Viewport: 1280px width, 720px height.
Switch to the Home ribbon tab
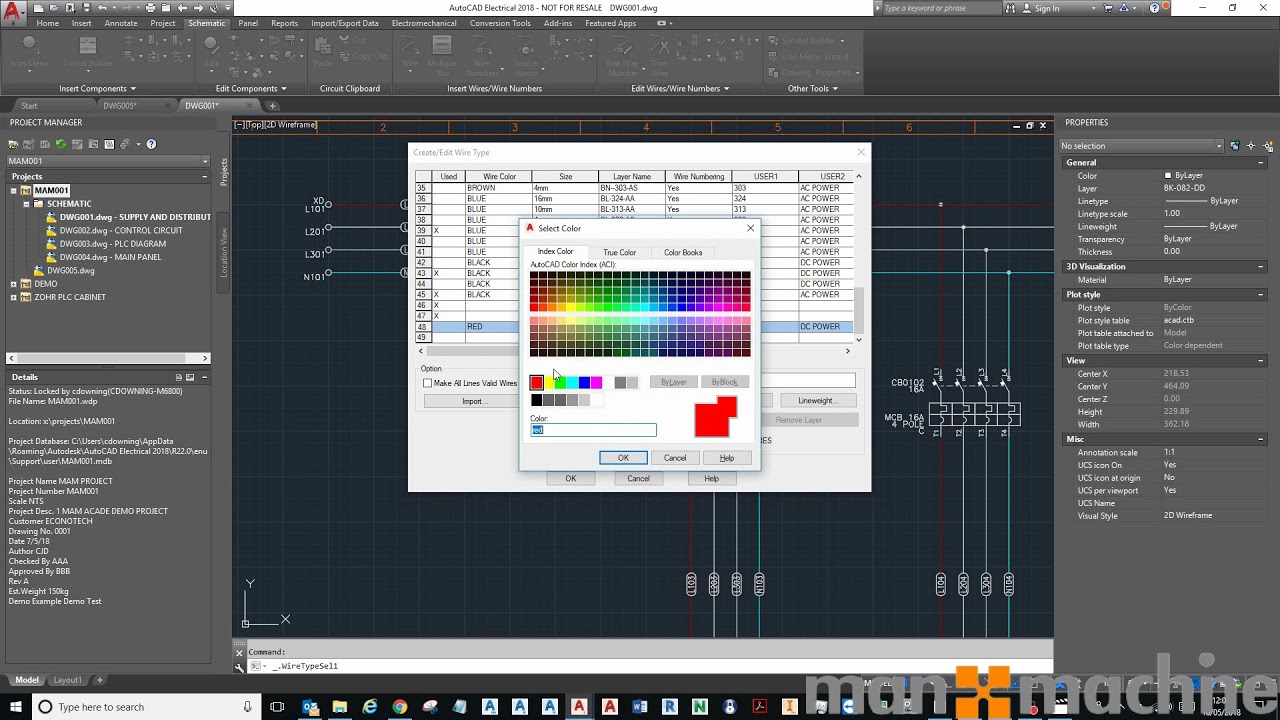[x=47, y=23]
